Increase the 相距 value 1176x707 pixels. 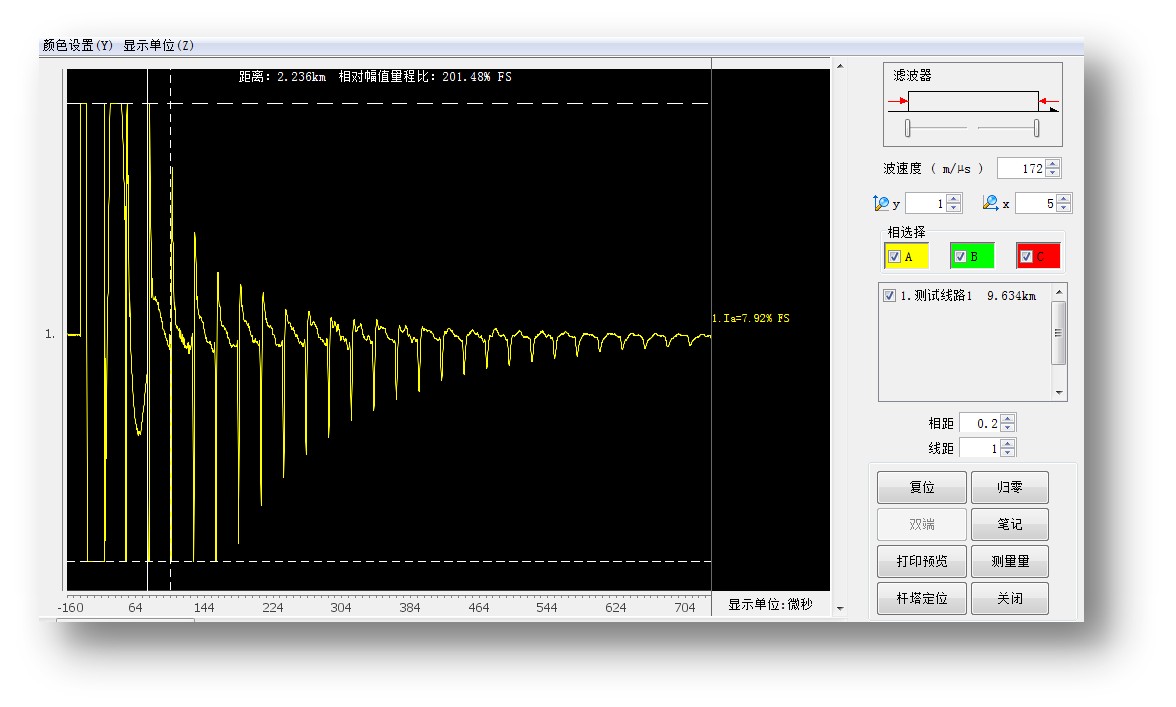click(1008, 419)
